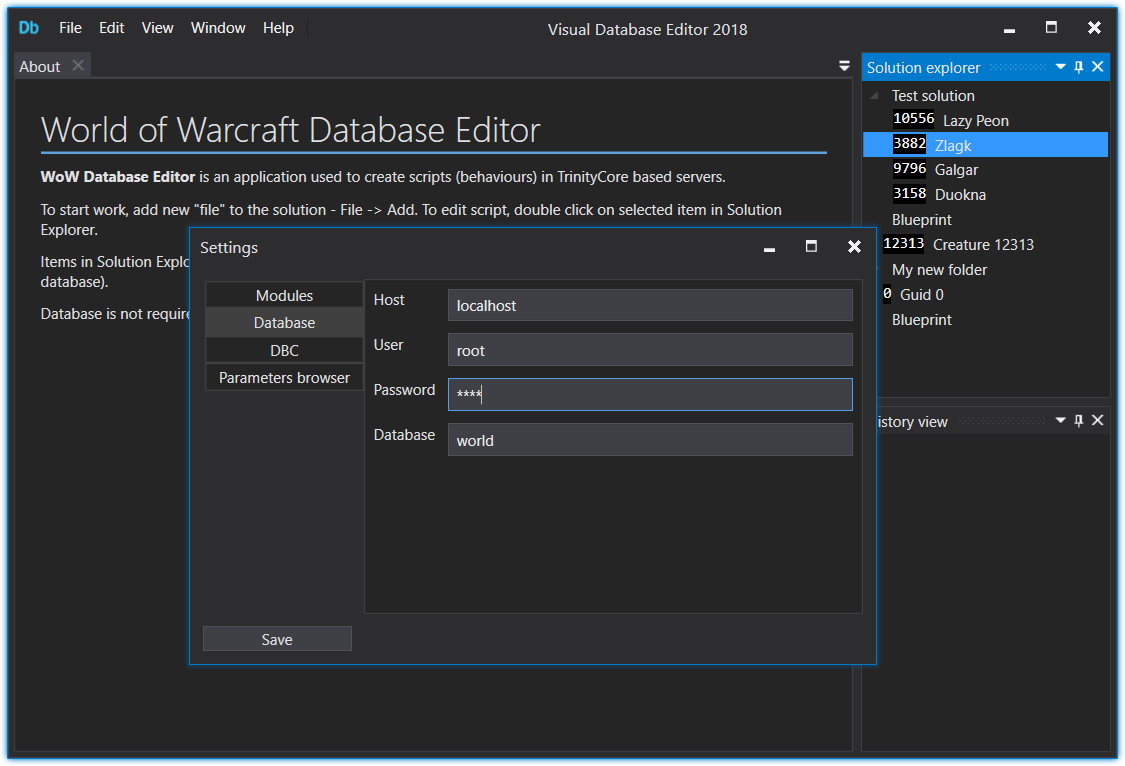Minimize the Settings dialog
The width and height of the screenshot is (1125, 766).
coord(769,248)
